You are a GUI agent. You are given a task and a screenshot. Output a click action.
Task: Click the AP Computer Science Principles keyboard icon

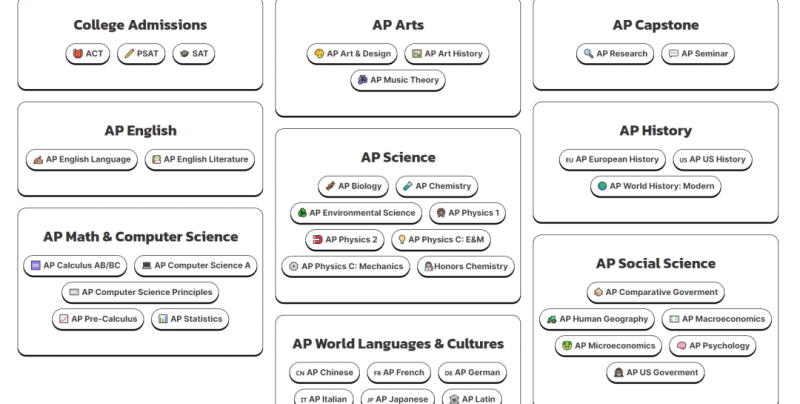tap(74, 292)
